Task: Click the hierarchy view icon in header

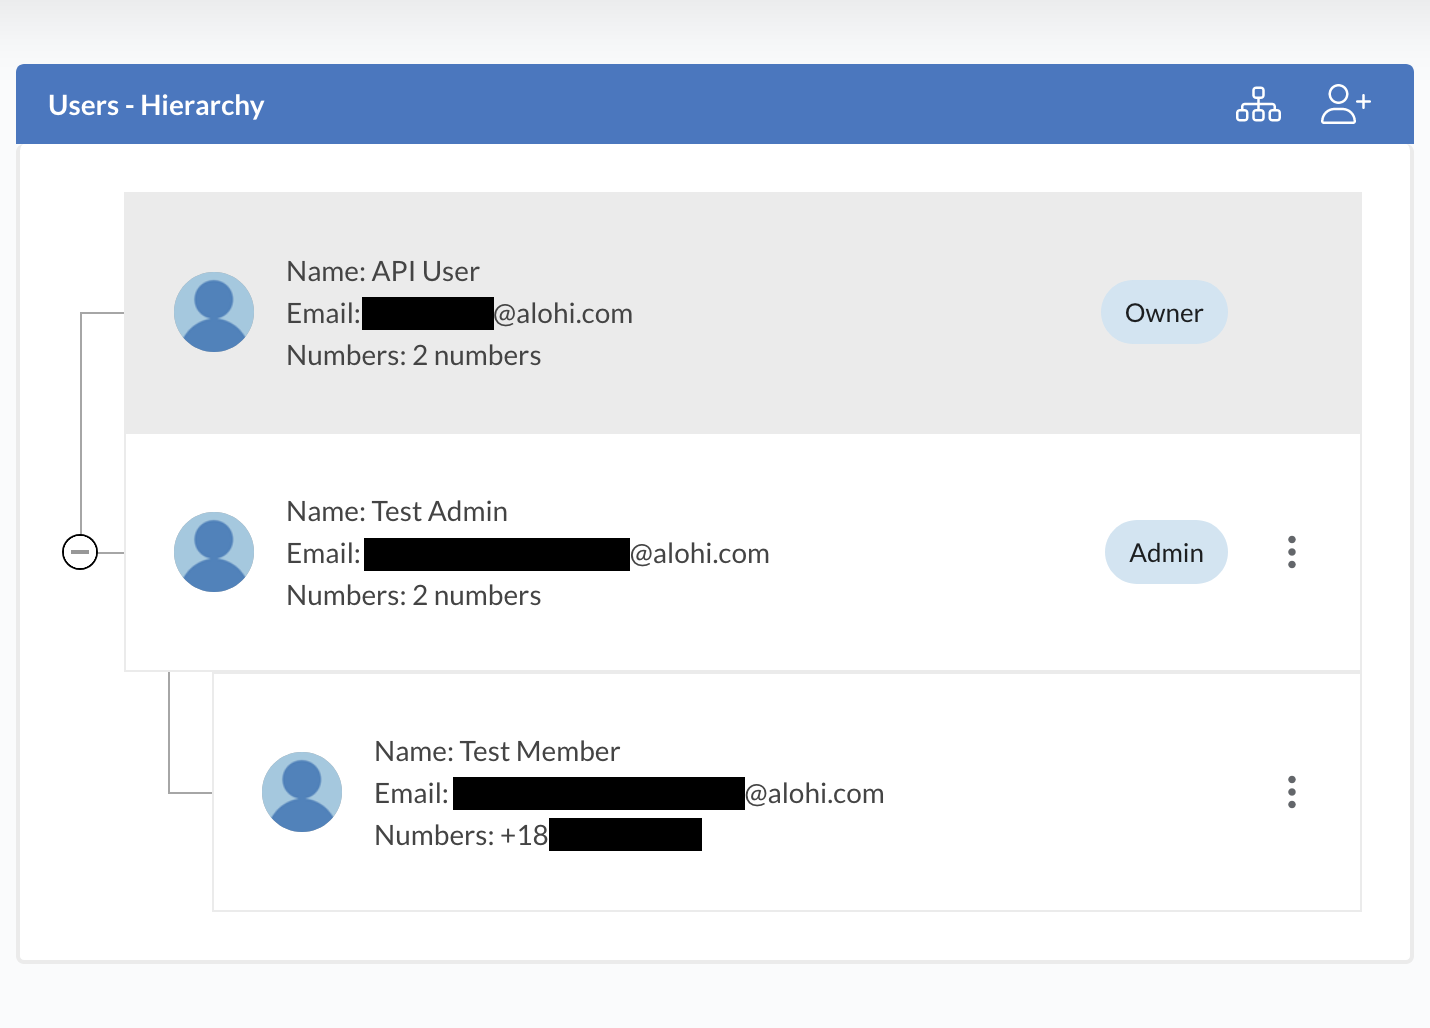Action: (x=1258, y=105)
